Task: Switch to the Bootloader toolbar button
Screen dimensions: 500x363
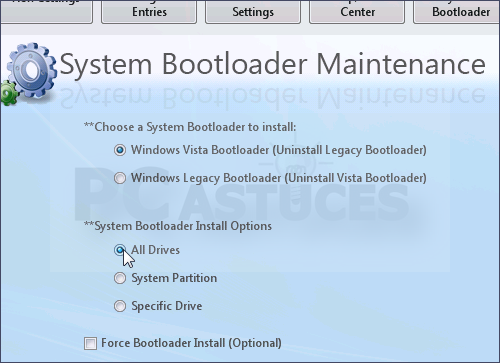Action: (457, 12)
